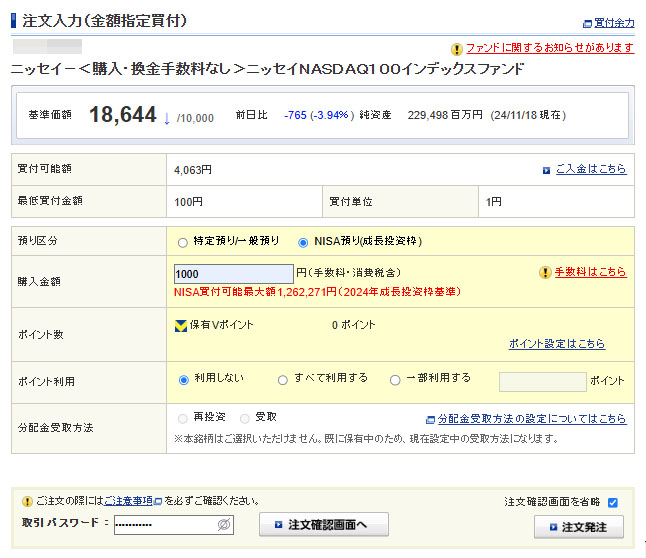Click the arrow icon beside ご入金はこちら
The image size is (646, 558).
click(546, 170)
